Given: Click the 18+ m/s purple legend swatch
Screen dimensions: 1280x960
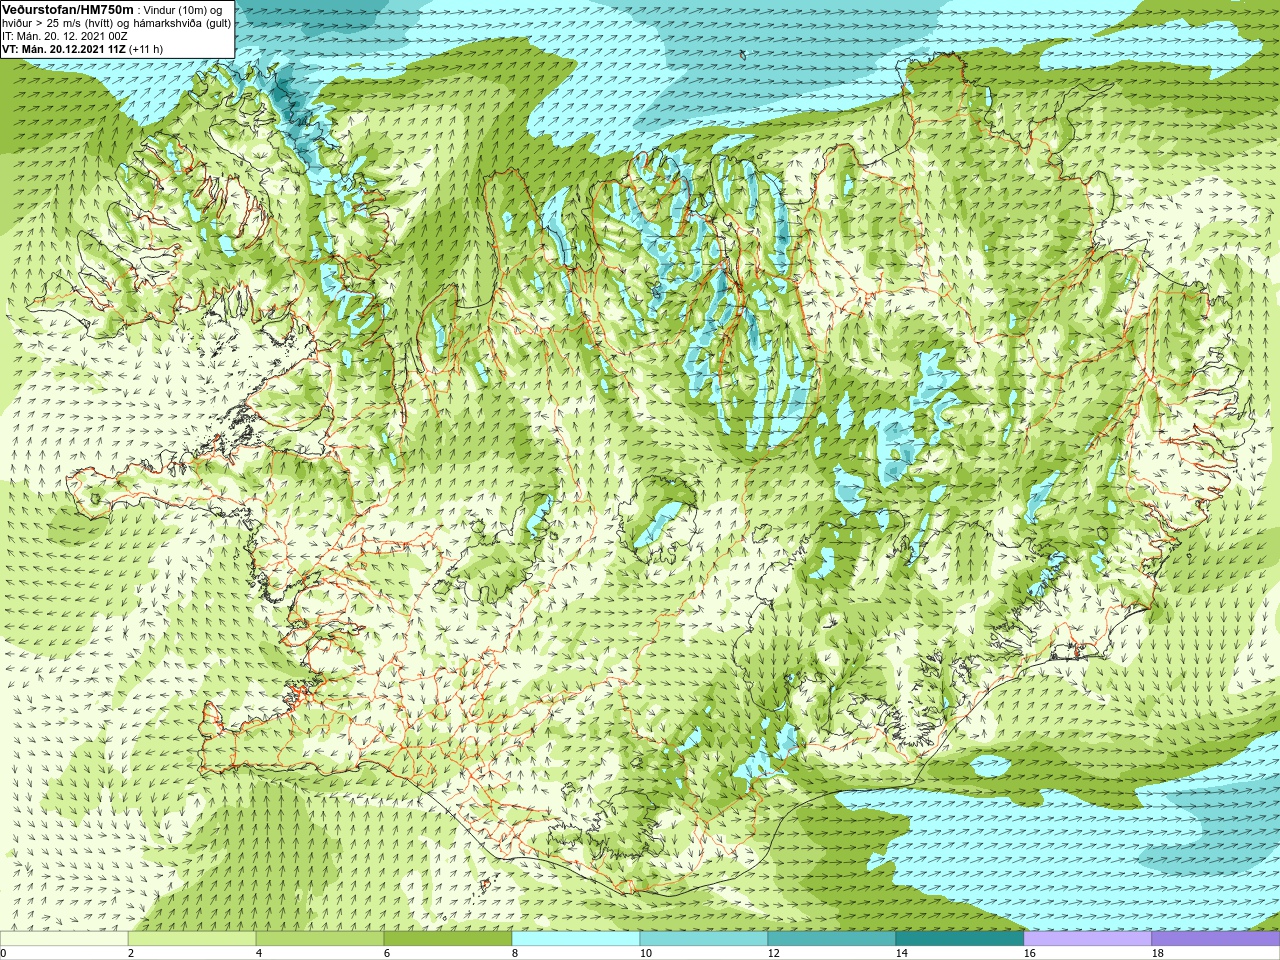Looking at the screenshot, I should tap(1216, 939).
